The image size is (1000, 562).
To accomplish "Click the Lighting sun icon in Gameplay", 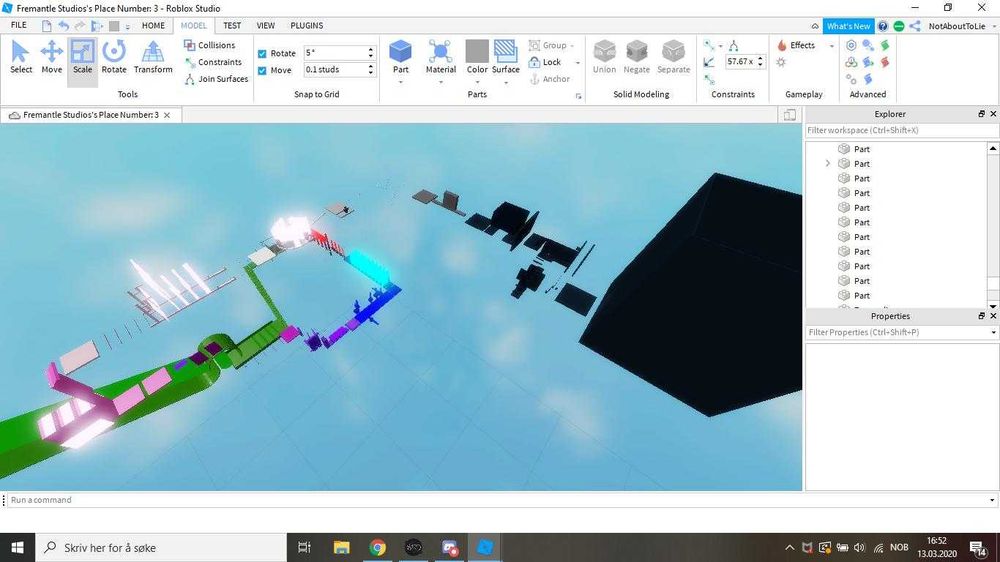I will pos(781,63).
